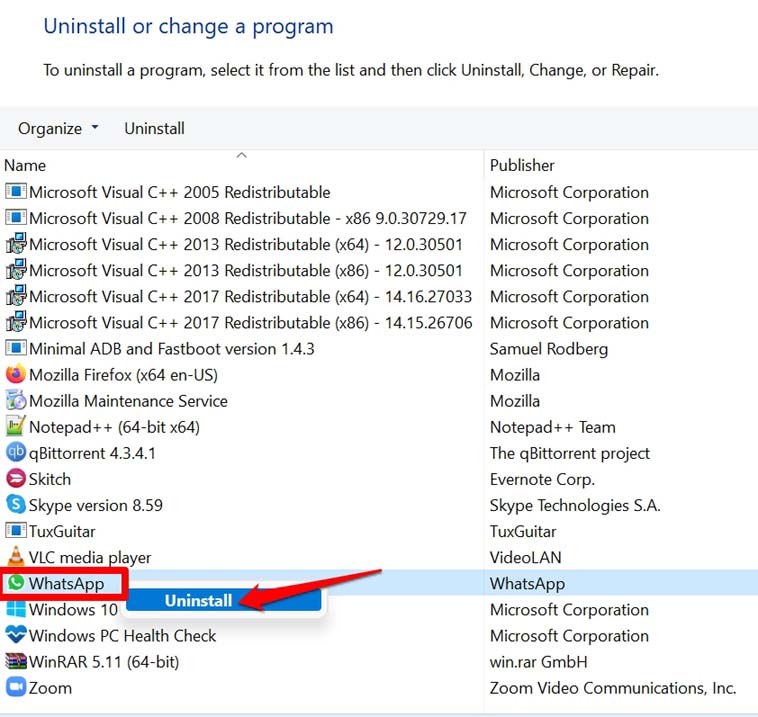Click the Visual C++ 2013 (x64) icon

click(15, 244)
